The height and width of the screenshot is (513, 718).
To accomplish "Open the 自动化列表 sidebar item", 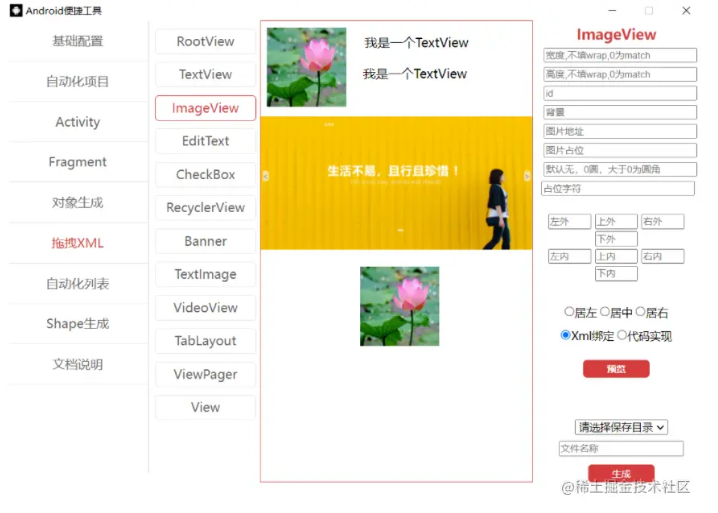I will pos(77,284).
